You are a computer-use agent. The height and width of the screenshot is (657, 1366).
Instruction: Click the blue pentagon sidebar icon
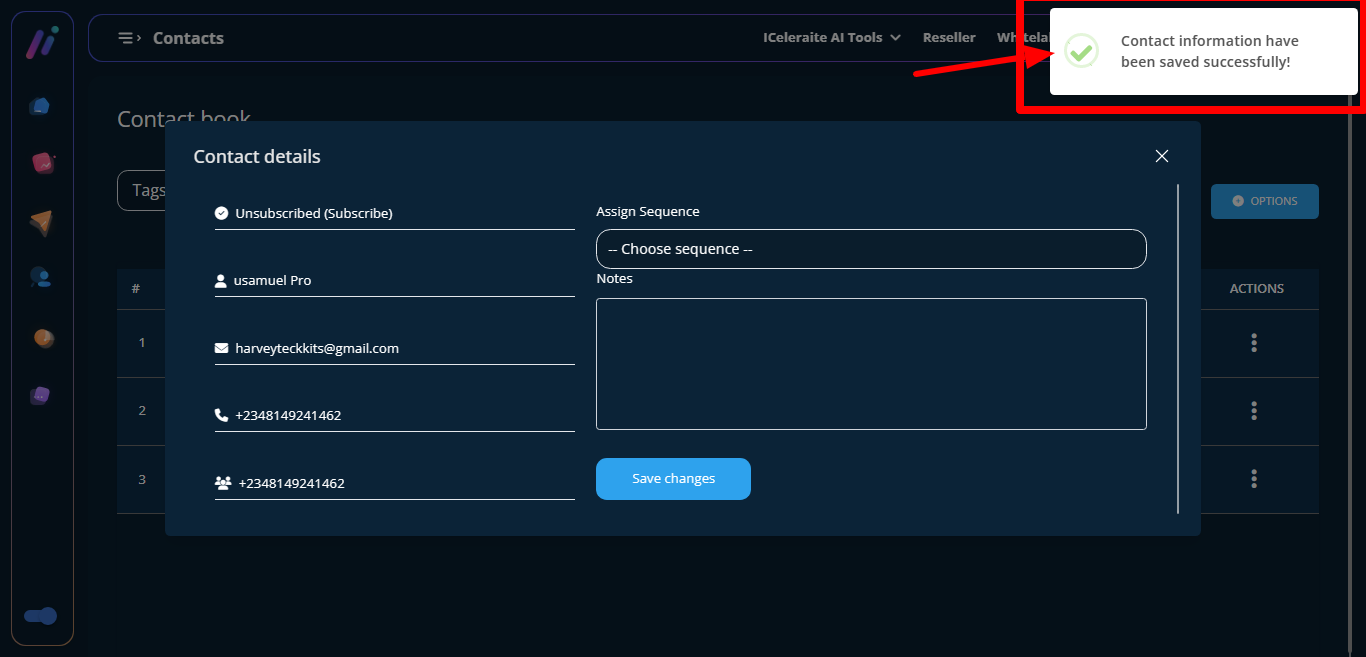click(x=41, y=106)
